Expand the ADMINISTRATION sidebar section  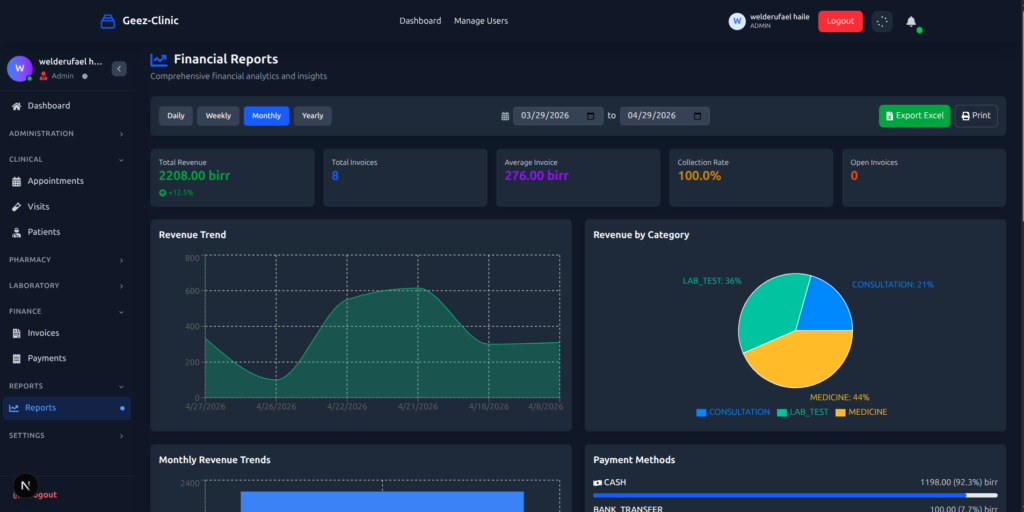pos(67,134)
